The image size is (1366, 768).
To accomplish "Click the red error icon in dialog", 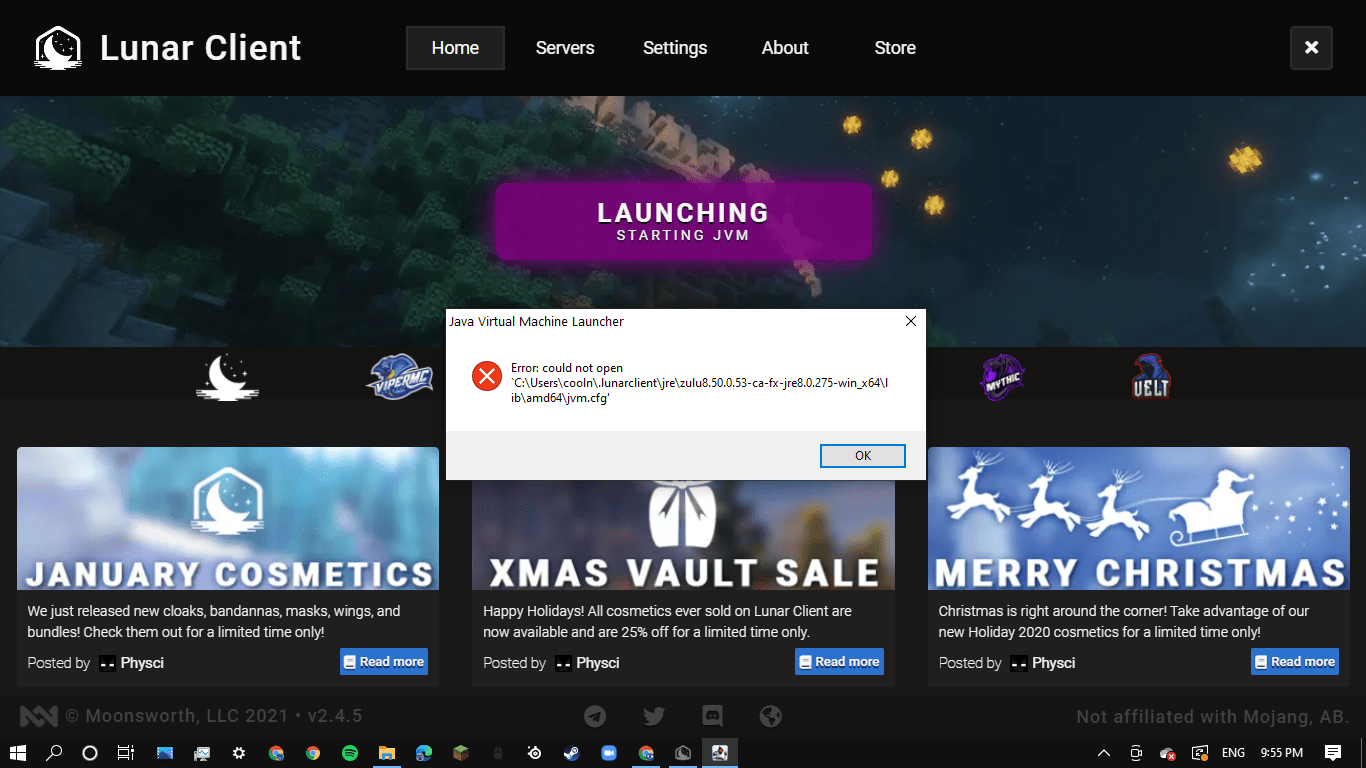I will click(487, 376).
